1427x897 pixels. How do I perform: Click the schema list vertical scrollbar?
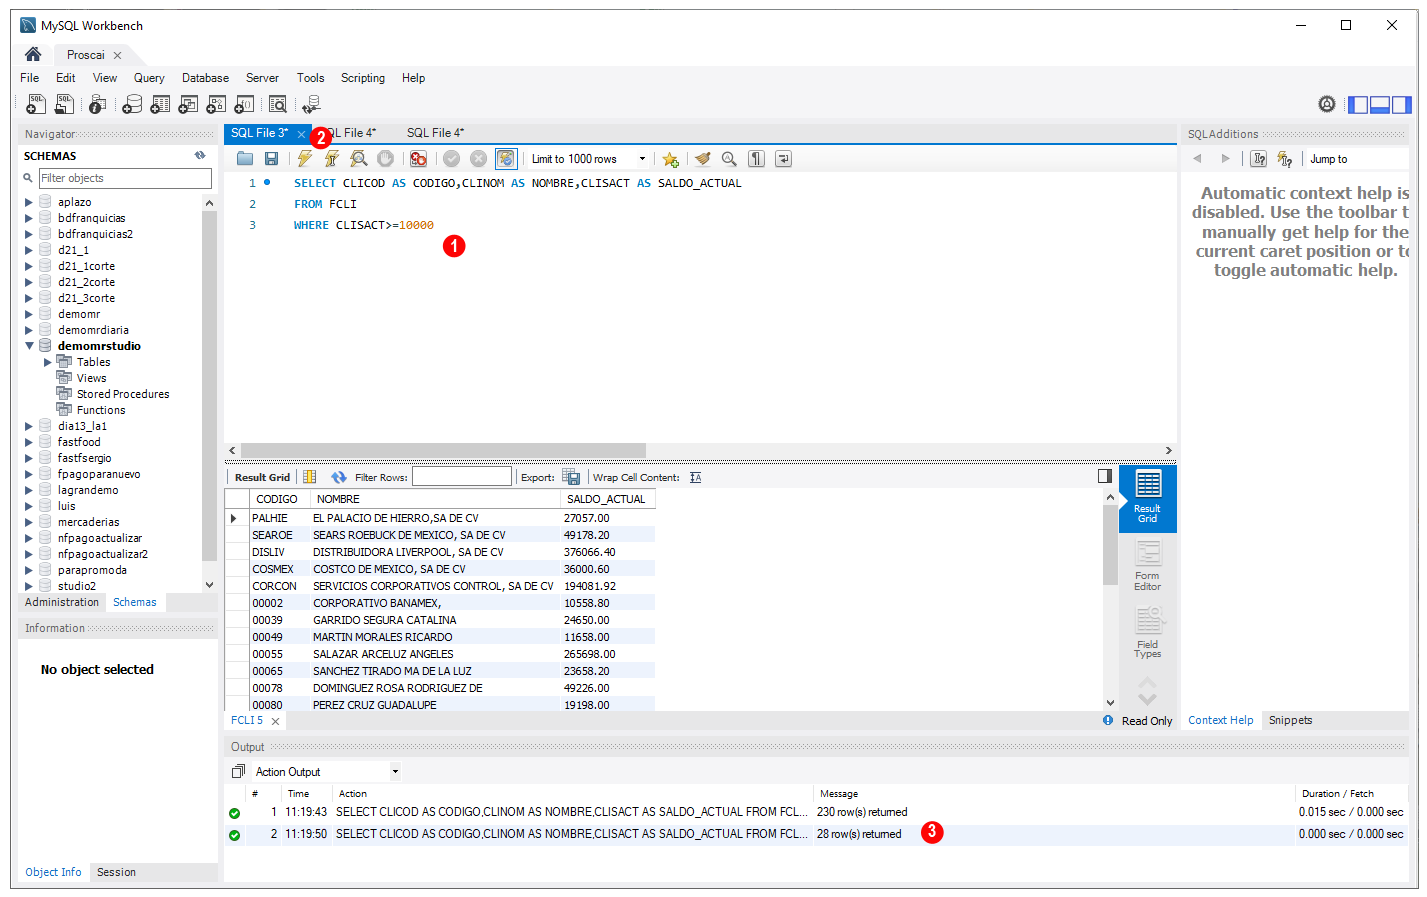tap(209, 385)
